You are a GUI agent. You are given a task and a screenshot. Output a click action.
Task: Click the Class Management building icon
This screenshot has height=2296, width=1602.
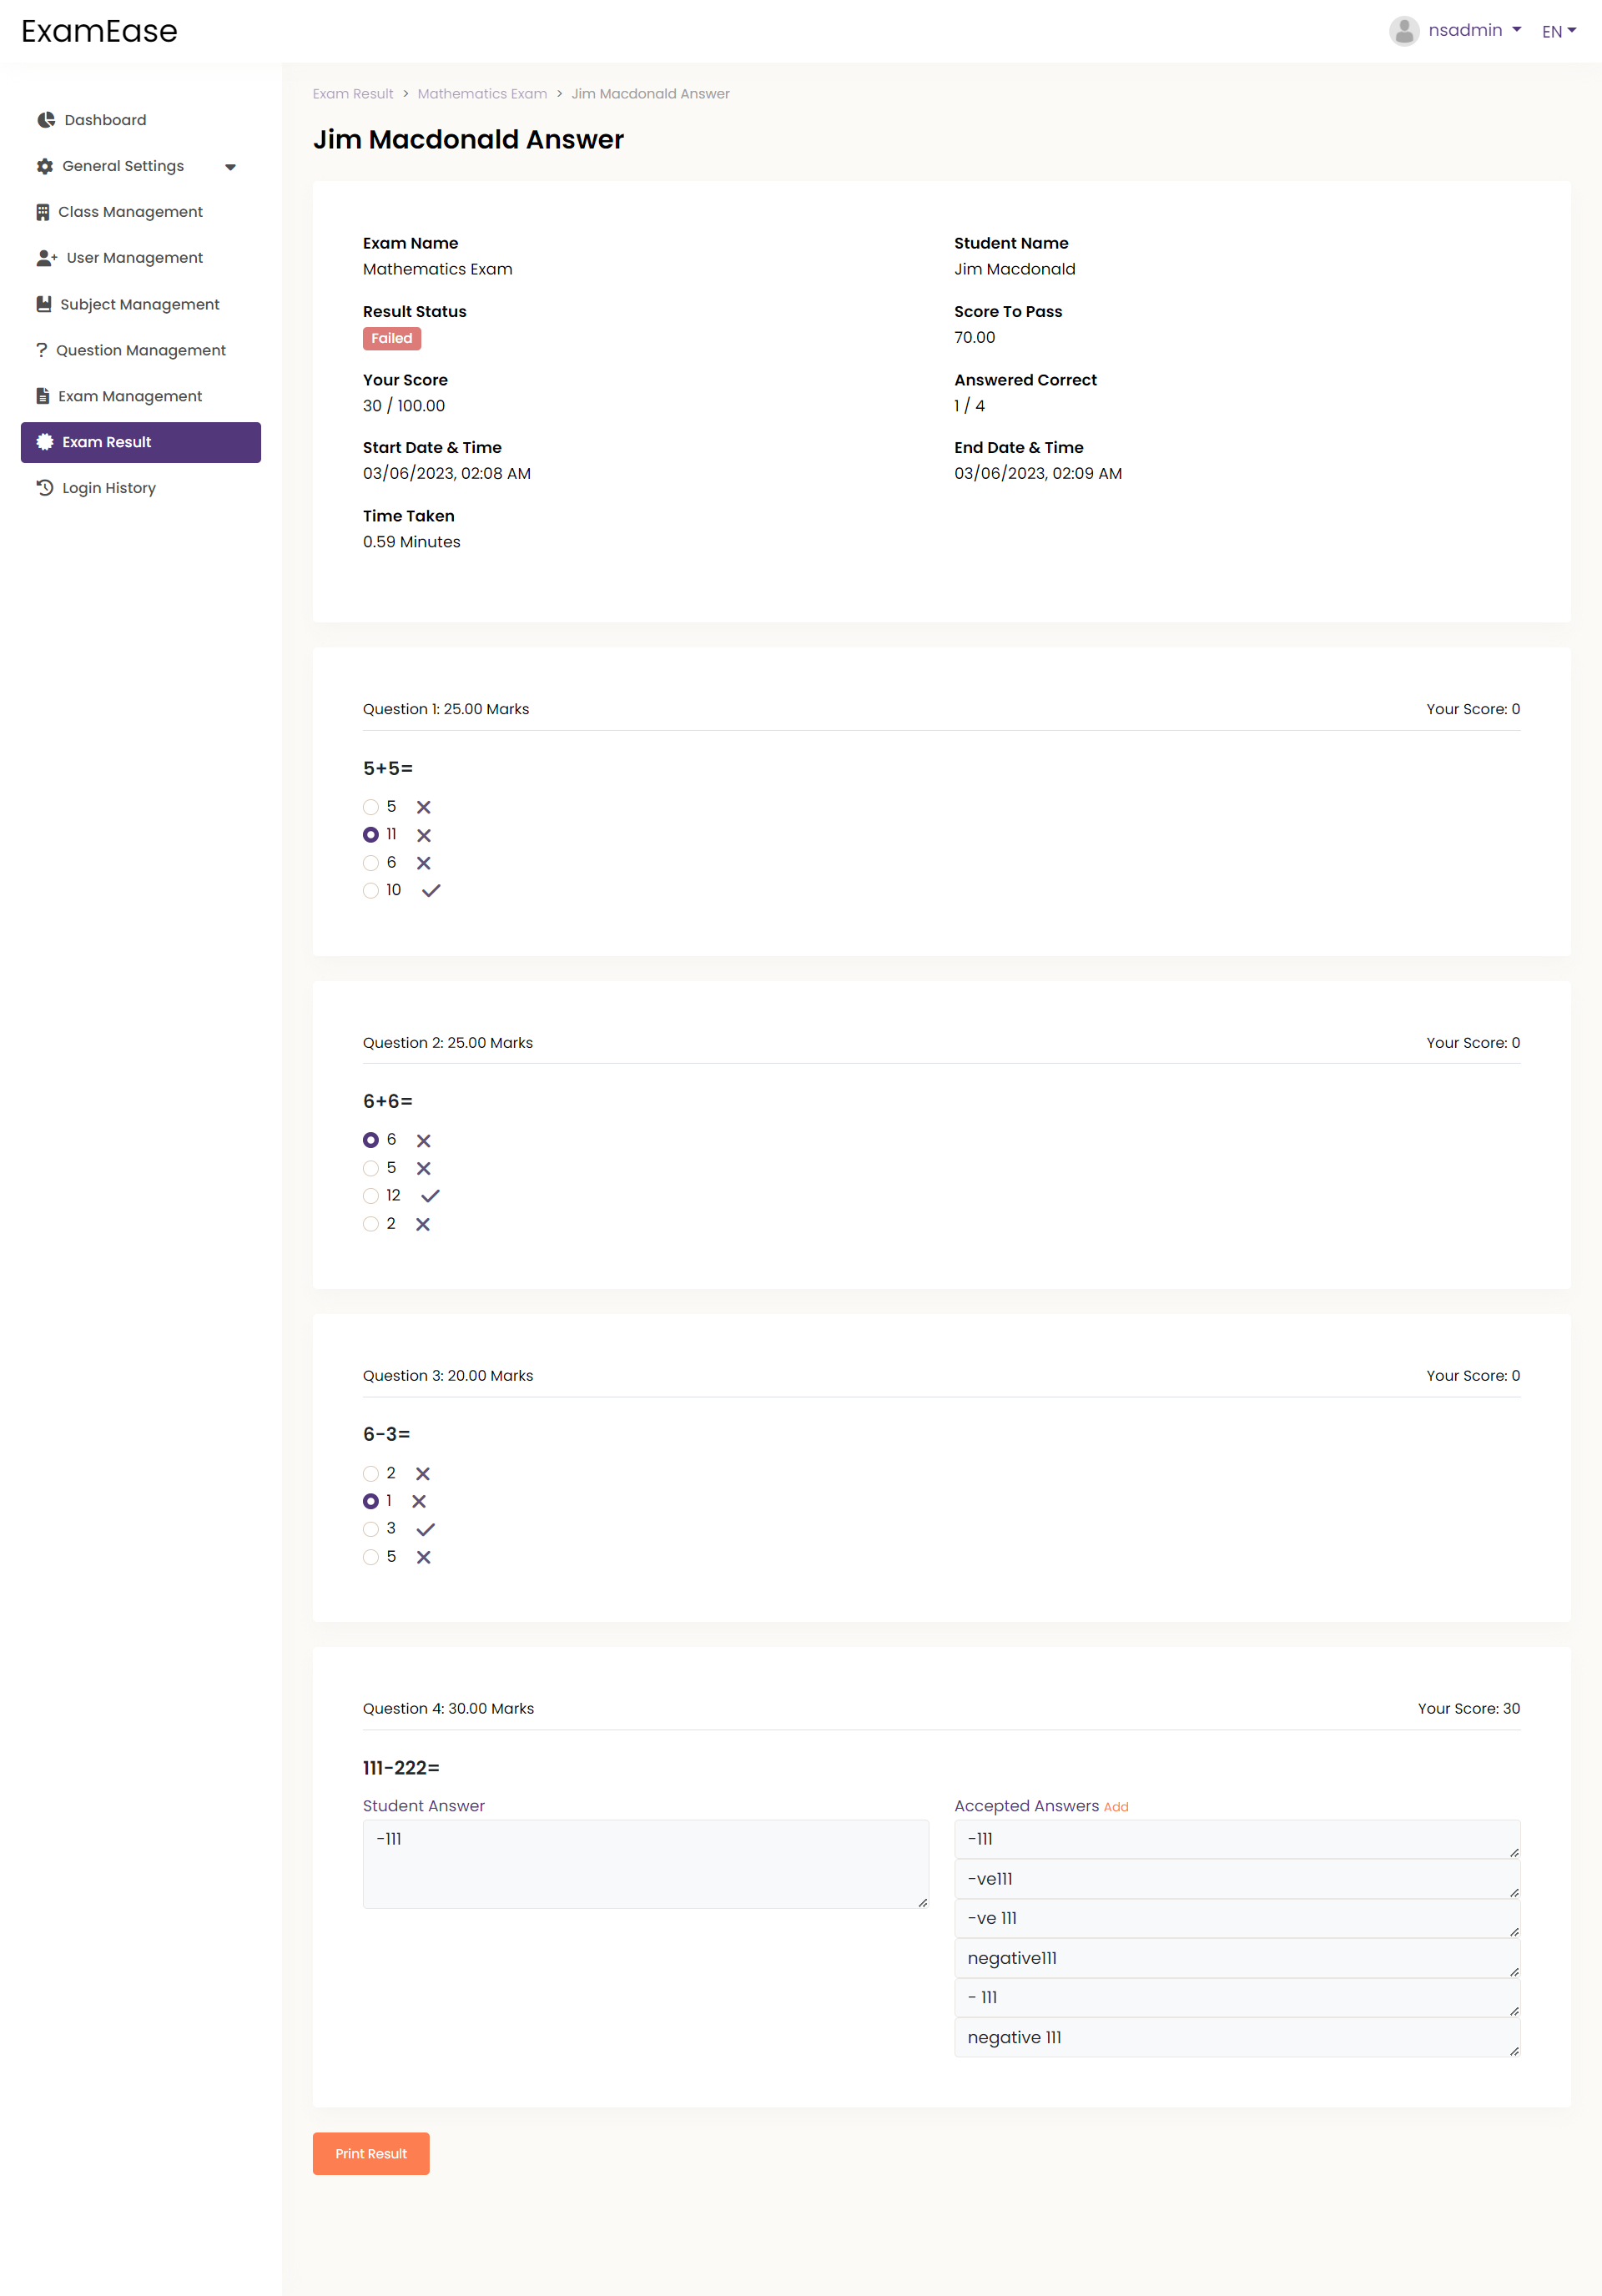(x=43, y=212)
